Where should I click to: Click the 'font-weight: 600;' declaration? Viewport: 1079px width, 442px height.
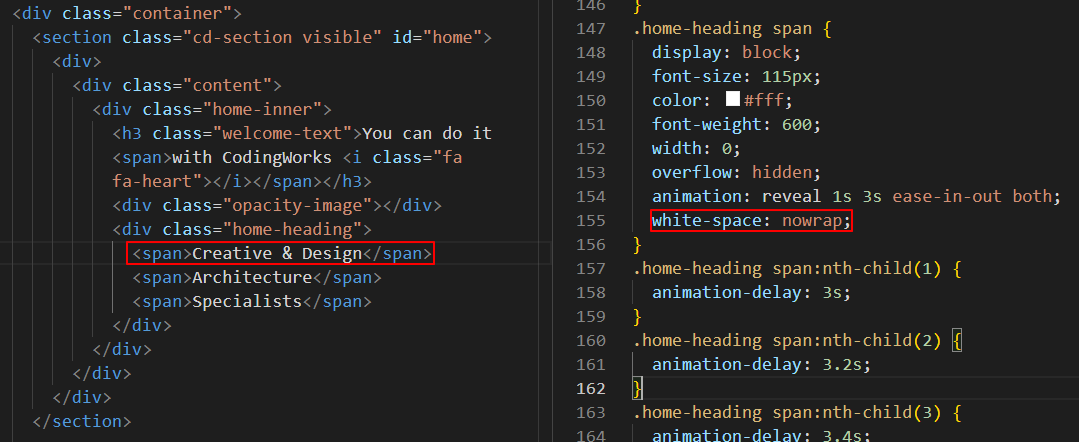click(737, 125)
